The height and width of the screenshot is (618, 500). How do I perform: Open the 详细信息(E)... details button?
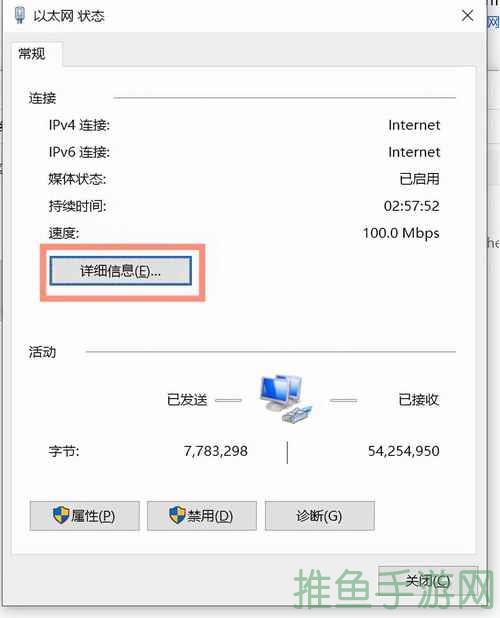[121, 271]
